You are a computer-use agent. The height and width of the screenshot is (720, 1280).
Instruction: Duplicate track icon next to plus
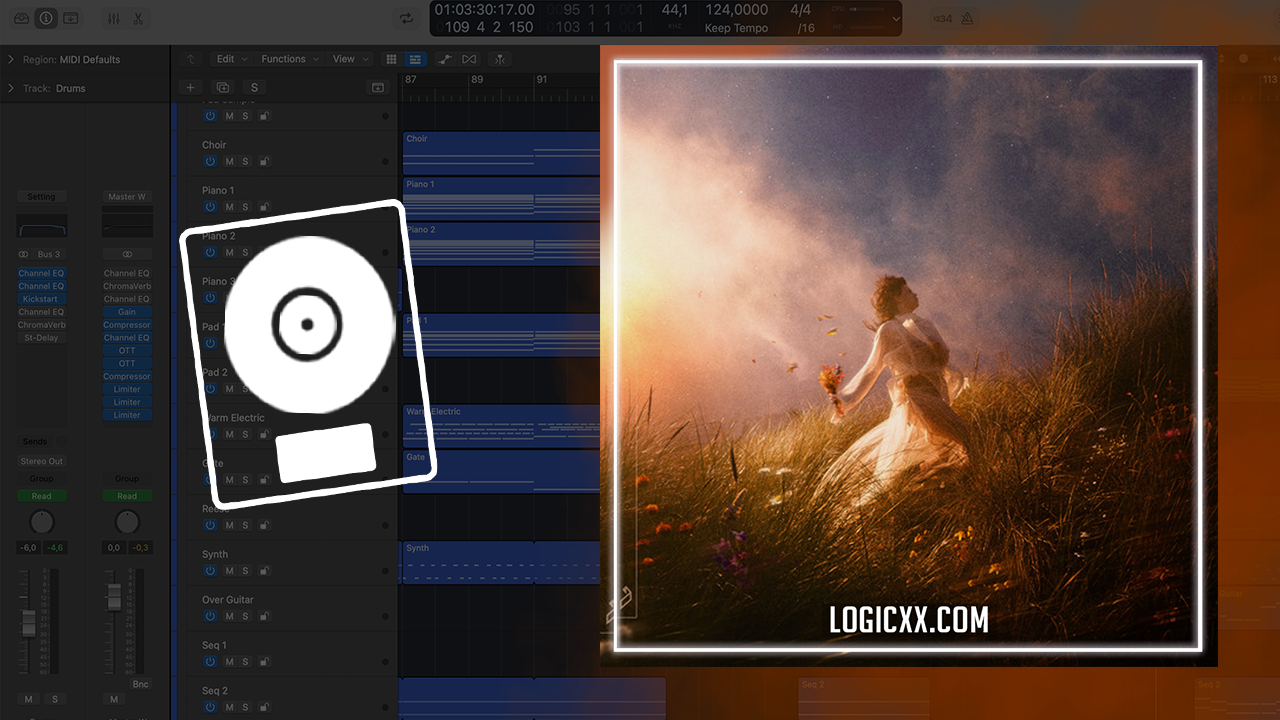(x=222, y=88)
